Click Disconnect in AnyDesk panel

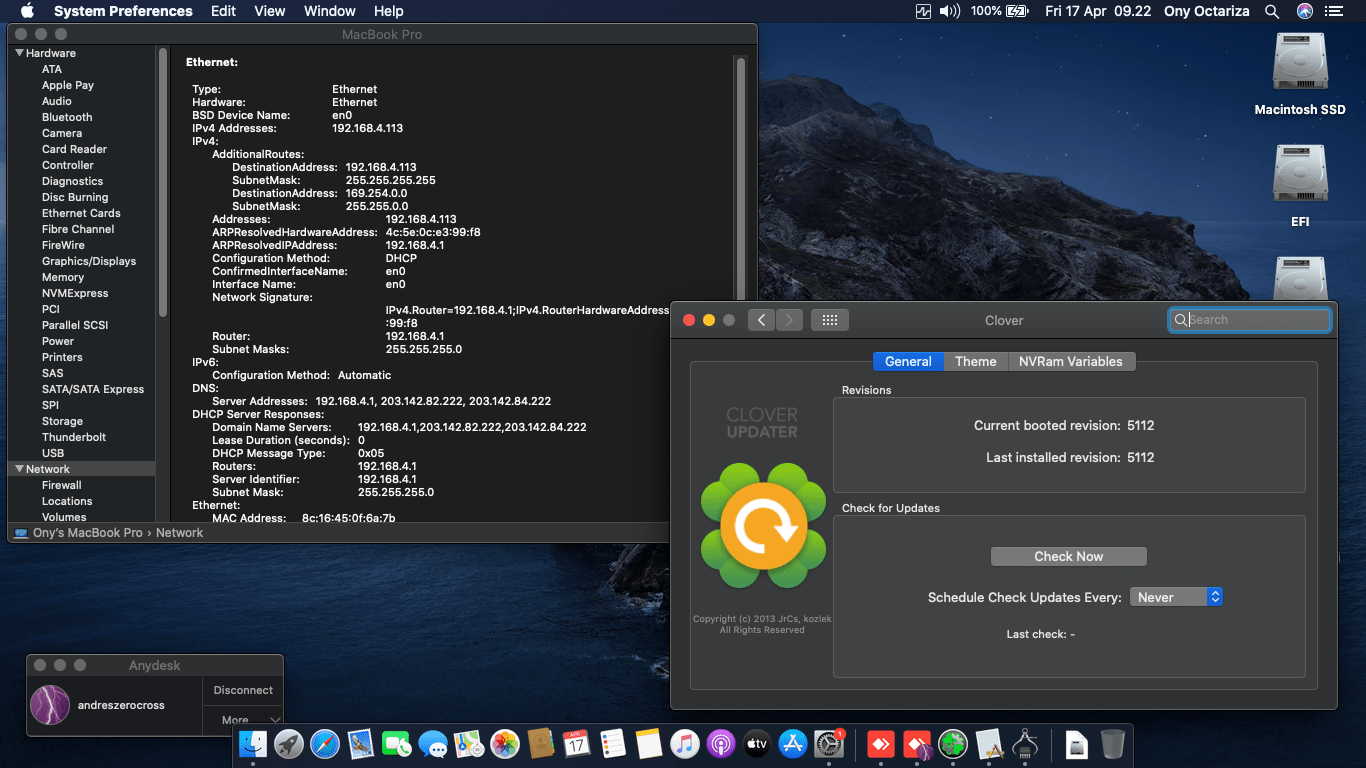click(243, 690)
